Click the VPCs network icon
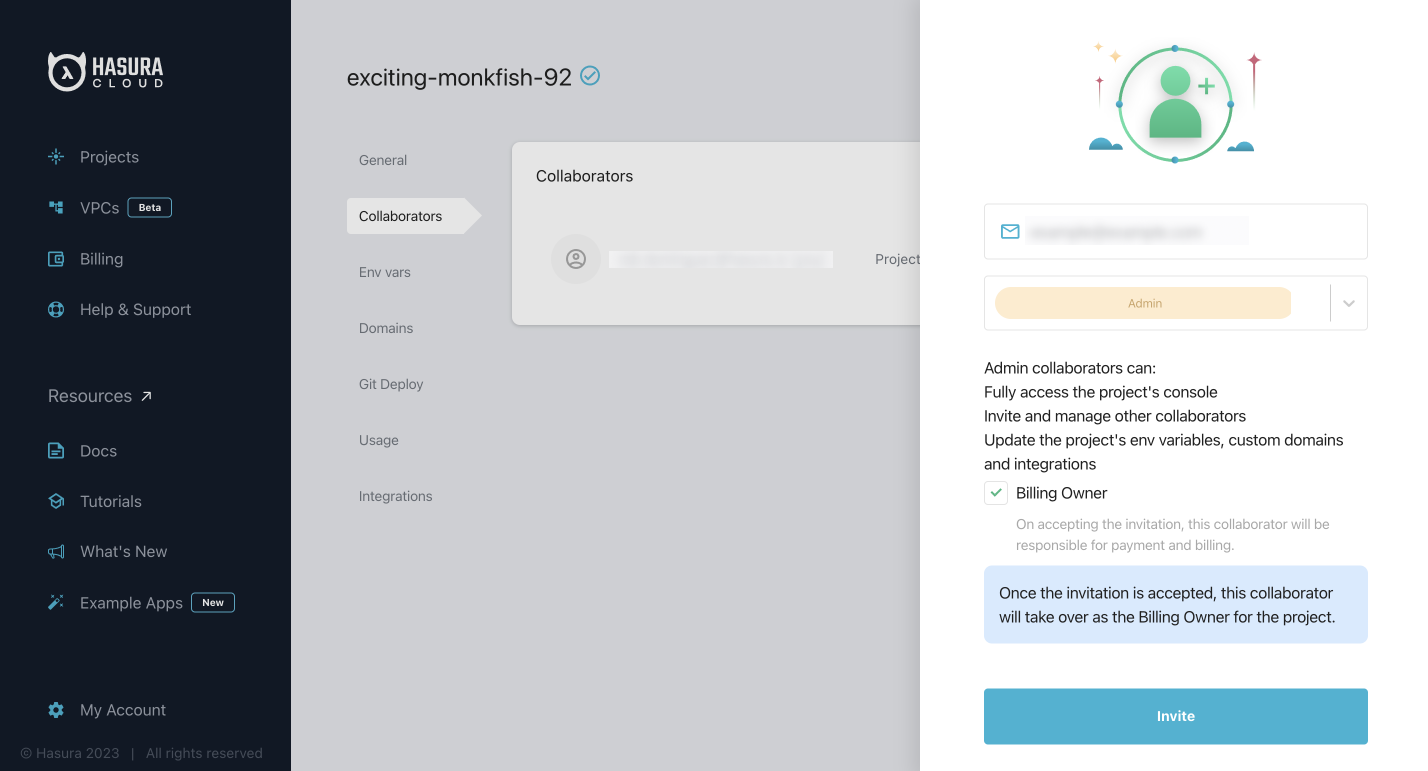Screen dimensions: 1428x771 pos(56,208)
